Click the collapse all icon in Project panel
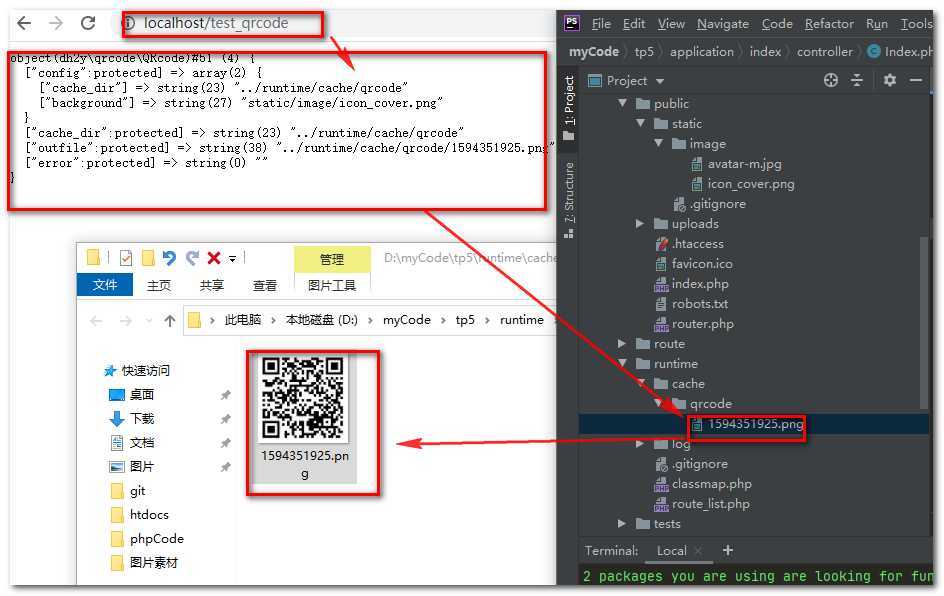944x596 pixels. tap(857, 80)
